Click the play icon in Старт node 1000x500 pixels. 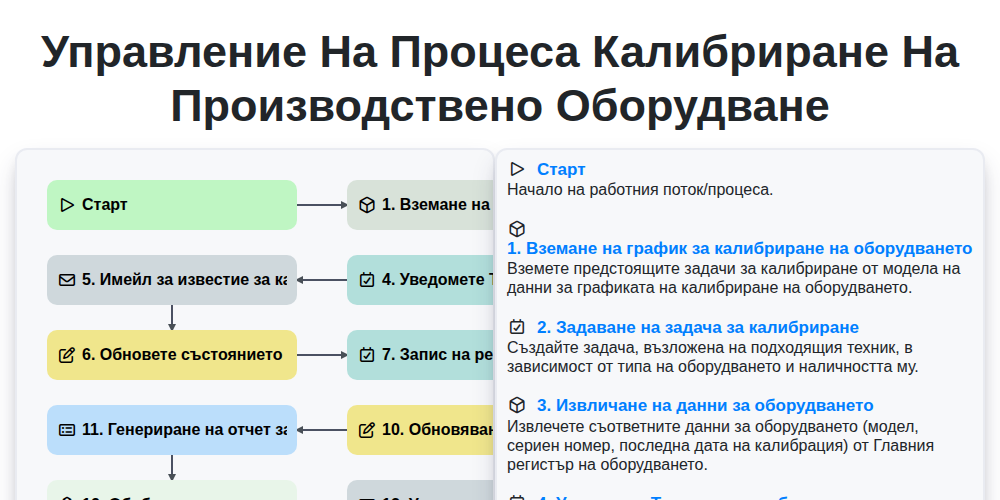(67, 205)
